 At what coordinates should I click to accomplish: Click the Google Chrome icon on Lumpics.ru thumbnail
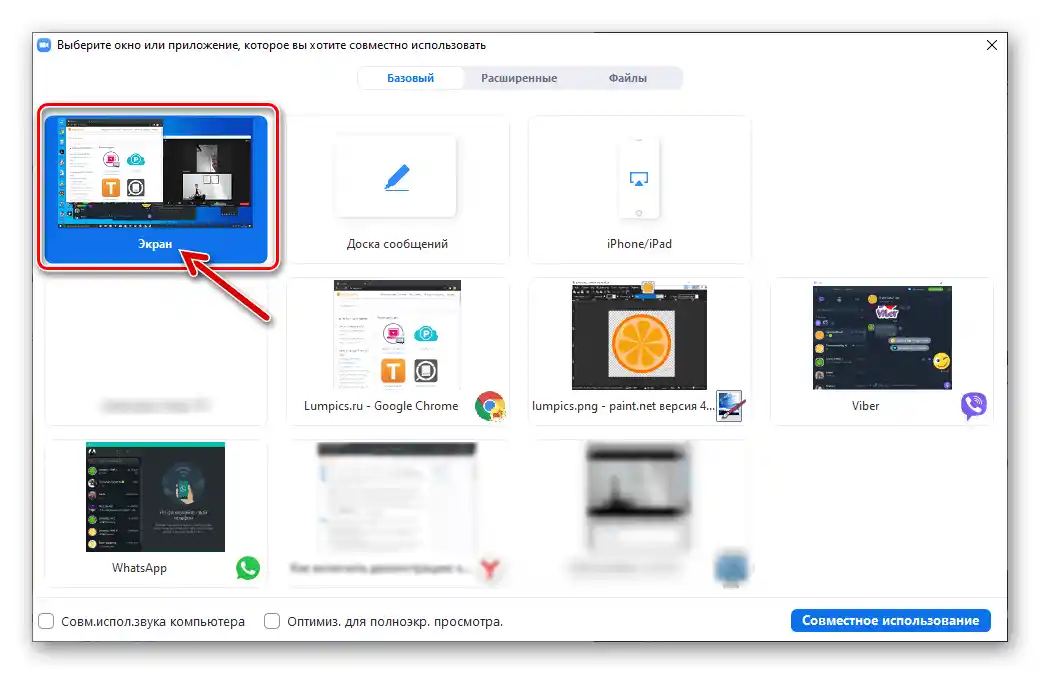pyautogui.click(x=489, y=407)
